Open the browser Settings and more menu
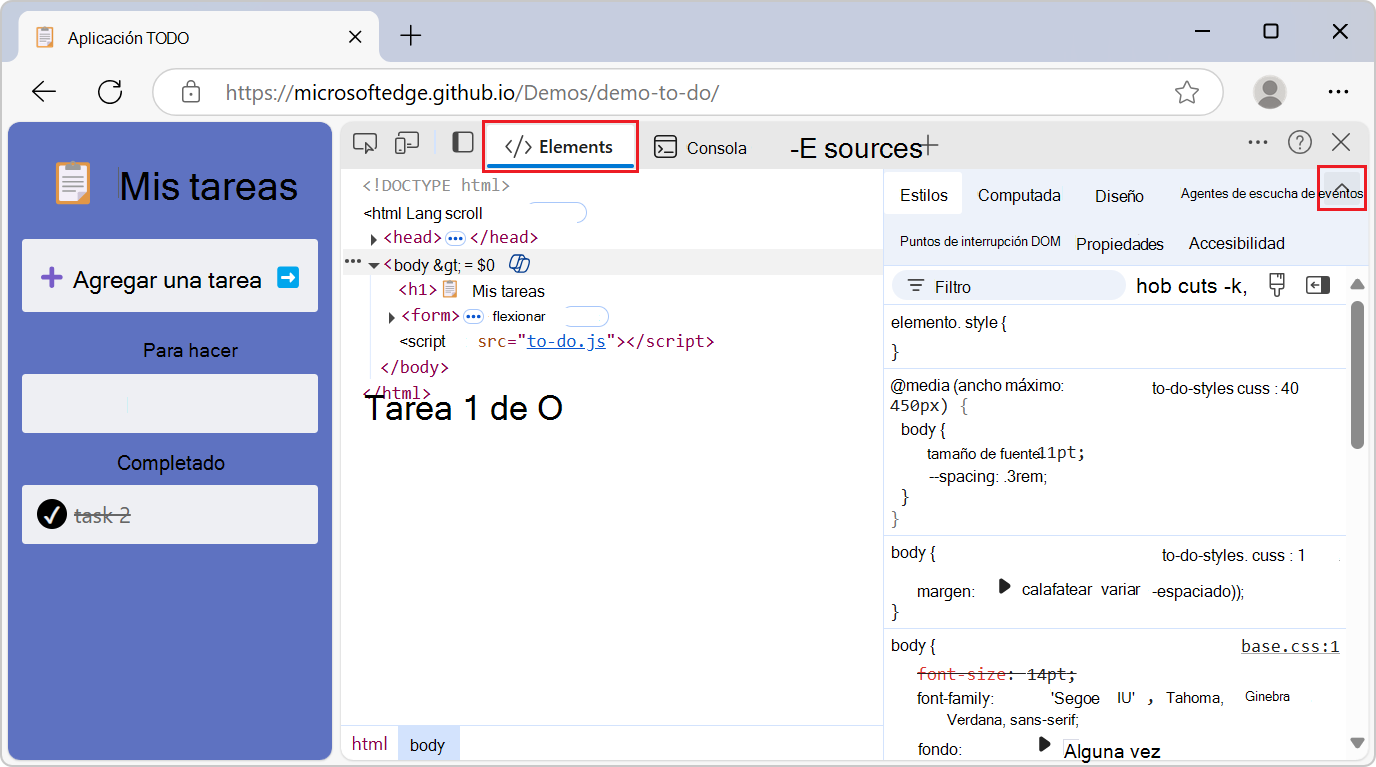This screenshot has height=767, width=1376. pos(1339,92)
